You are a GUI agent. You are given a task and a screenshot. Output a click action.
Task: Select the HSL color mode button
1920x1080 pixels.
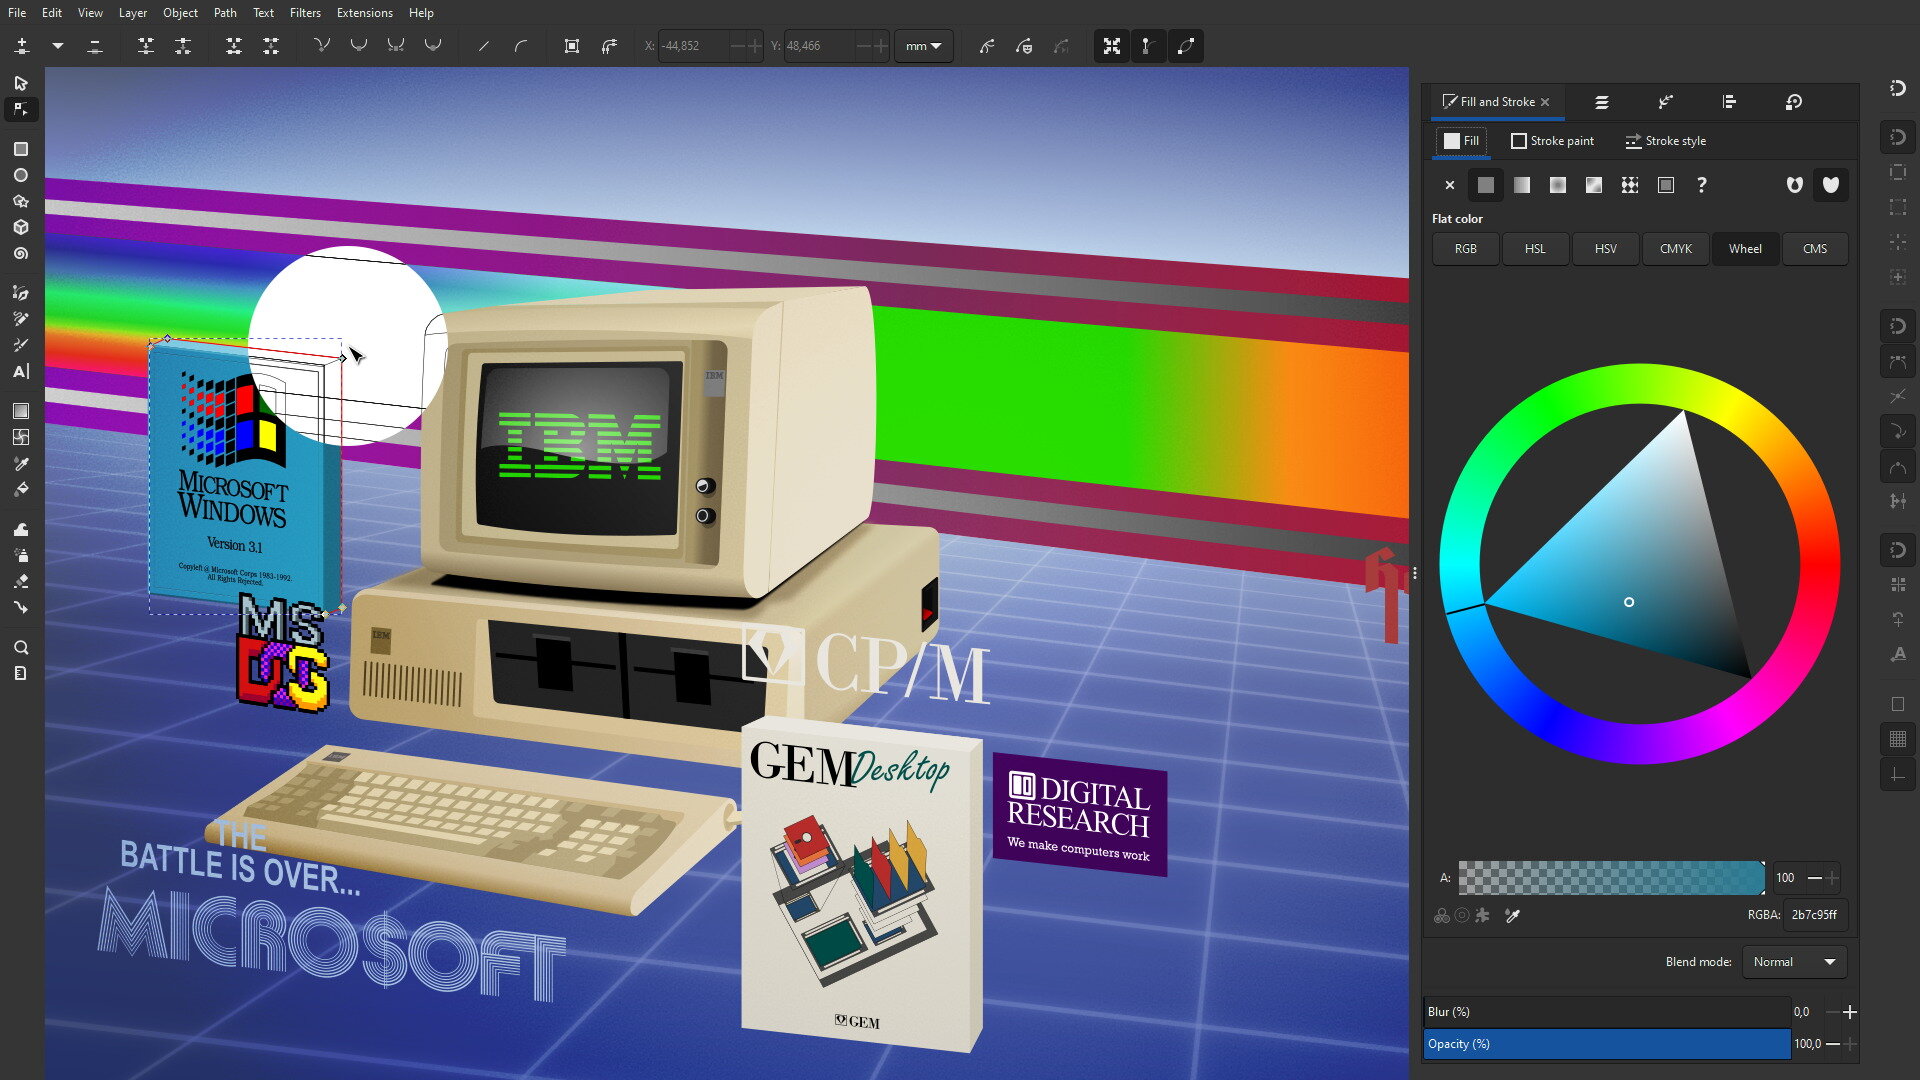(1535, 249)
